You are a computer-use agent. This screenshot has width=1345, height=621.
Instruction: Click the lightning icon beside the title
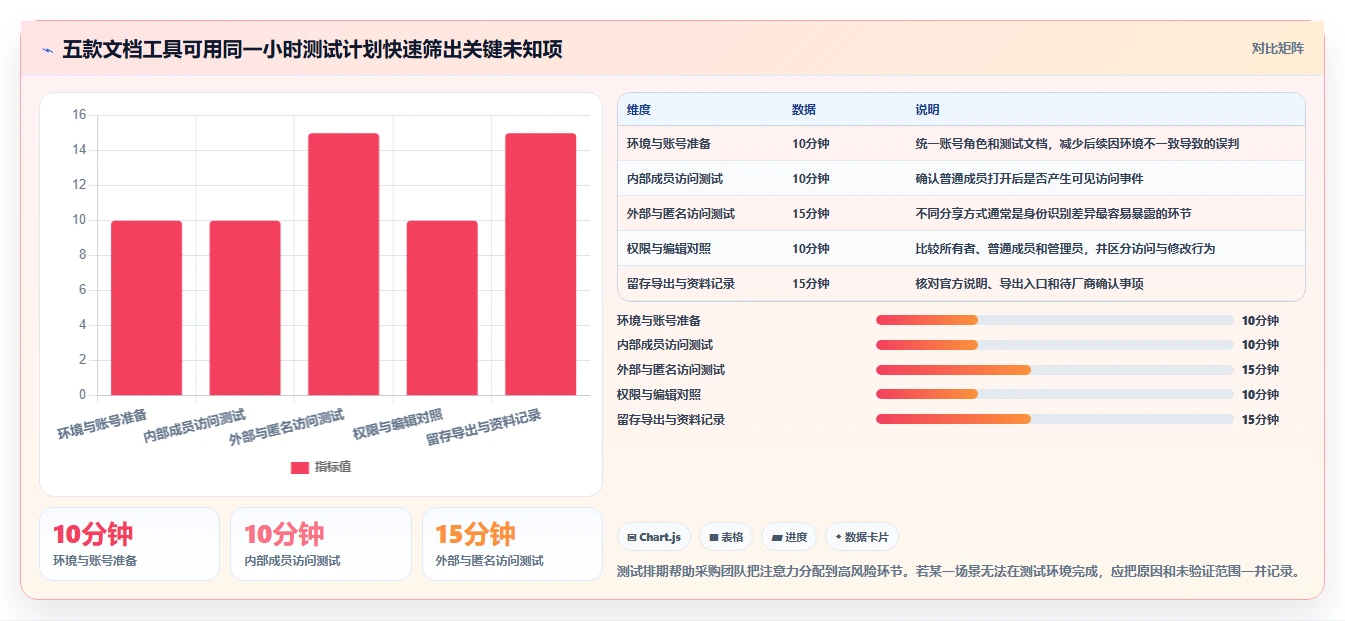point(47,49)
